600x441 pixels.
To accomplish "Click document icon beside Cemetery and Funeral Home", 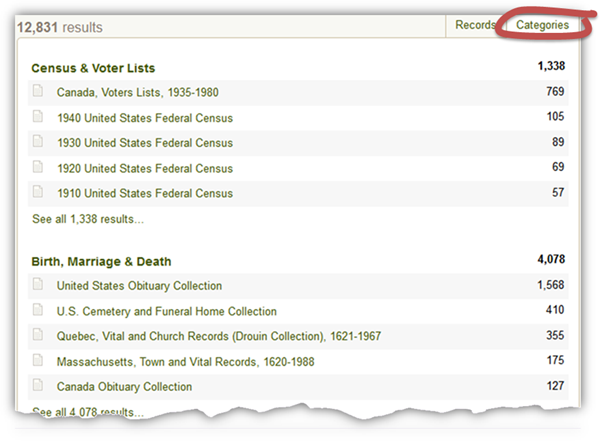I will [38, 310].
